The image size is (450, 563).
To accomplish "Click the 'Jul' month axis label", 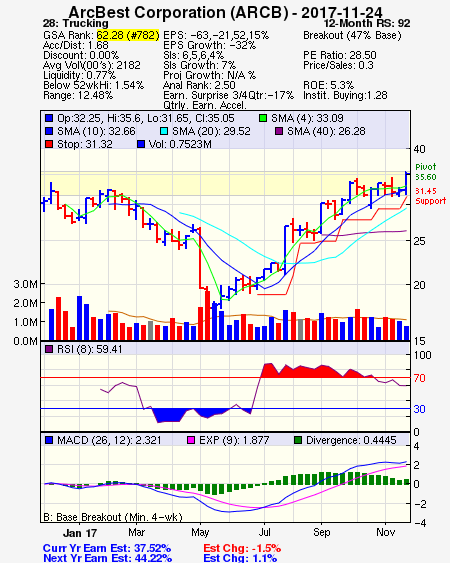I will (x=265, y=532).
